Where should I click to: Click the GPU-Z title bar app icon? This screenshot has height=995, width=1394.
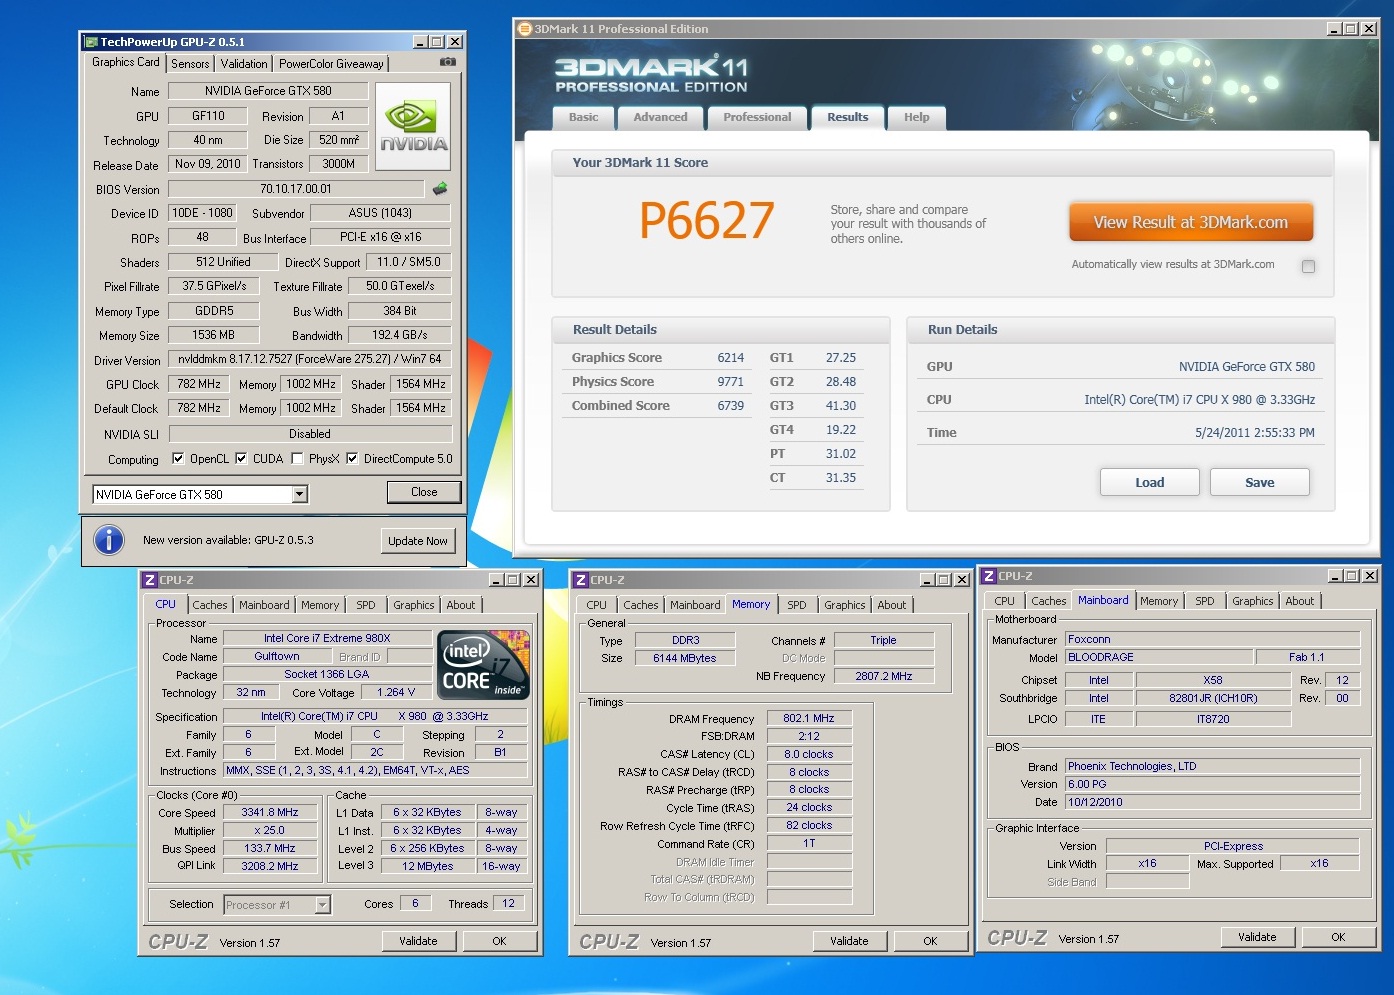tap(91, 42)
